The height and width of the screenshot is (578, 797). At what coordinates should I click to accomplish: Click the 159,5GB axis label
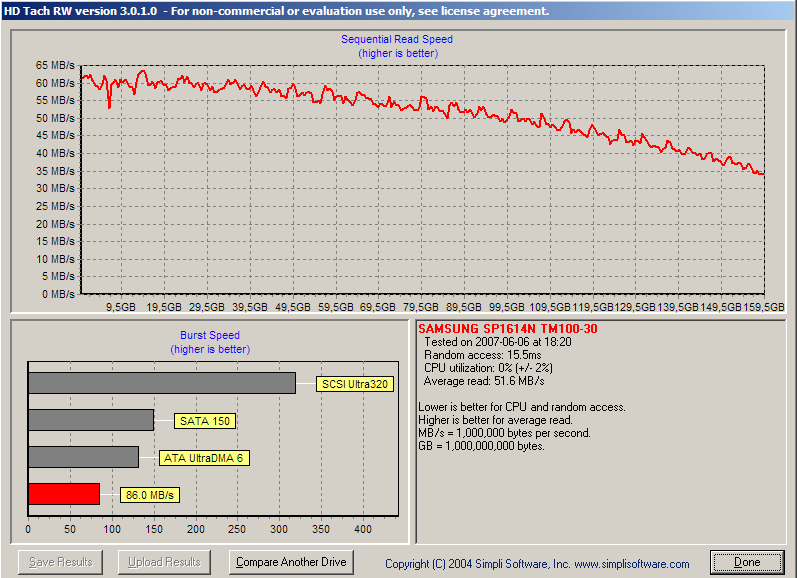click(763, 307)
